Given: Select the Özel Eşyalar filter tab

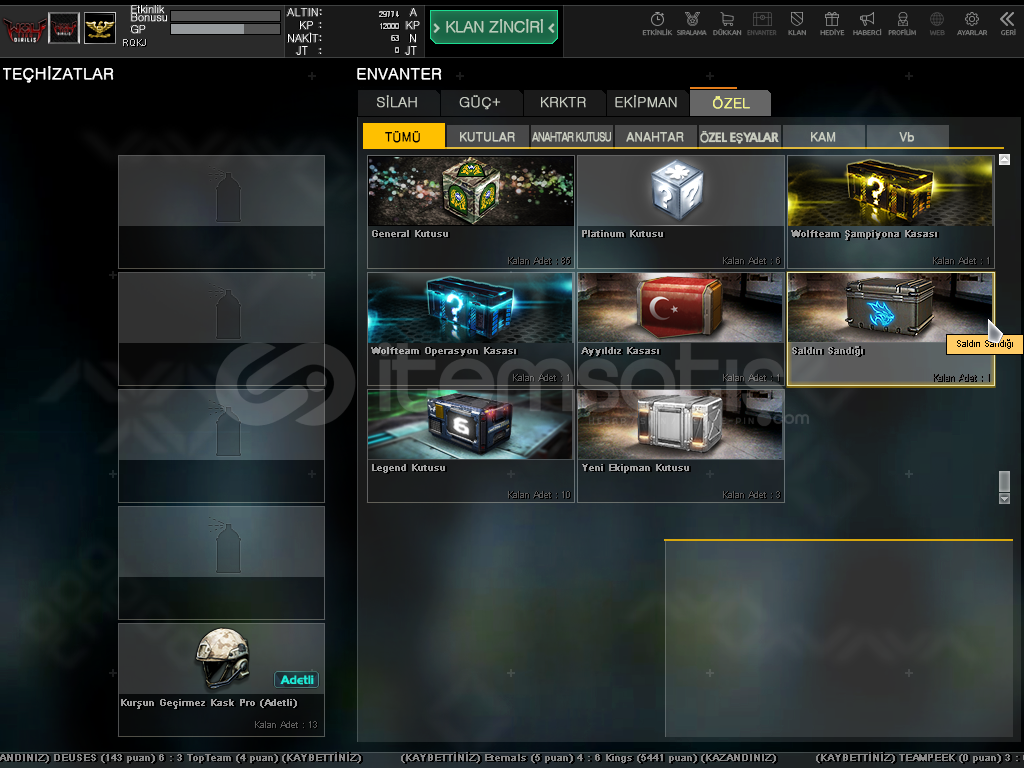Looking at the screenshot, I should (739, 136).
